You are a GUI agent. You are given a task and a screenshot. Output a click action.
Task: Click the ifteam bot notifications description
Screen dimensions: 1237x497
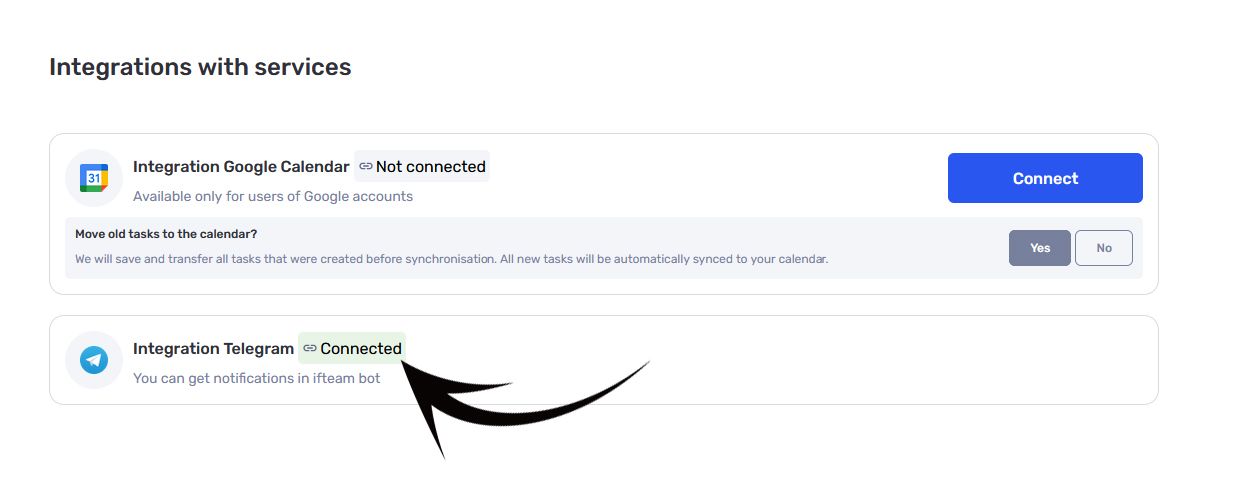(x=256, y=378)
